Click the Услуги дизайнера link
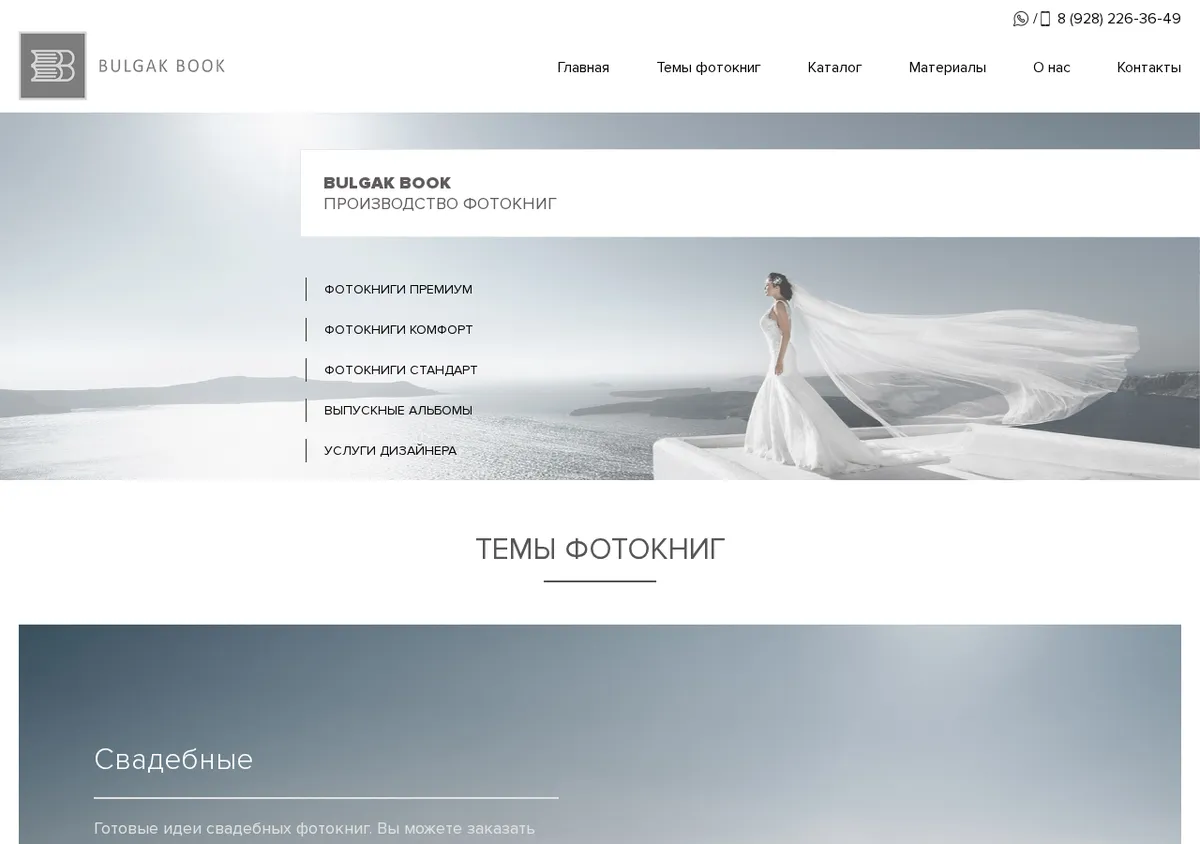 coord(390,450)
